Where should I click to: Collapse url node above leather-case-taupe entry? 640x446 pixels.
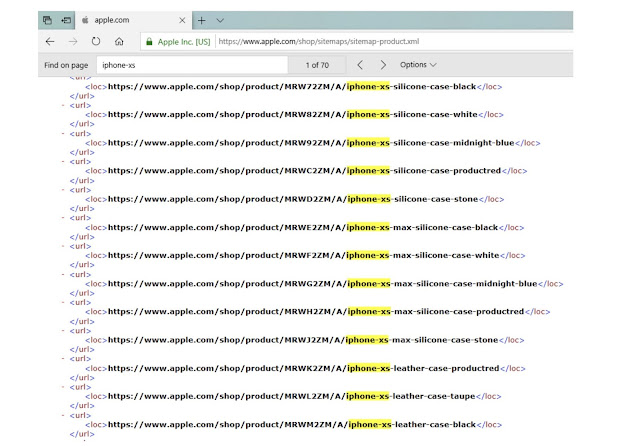(x=63, y=387)
